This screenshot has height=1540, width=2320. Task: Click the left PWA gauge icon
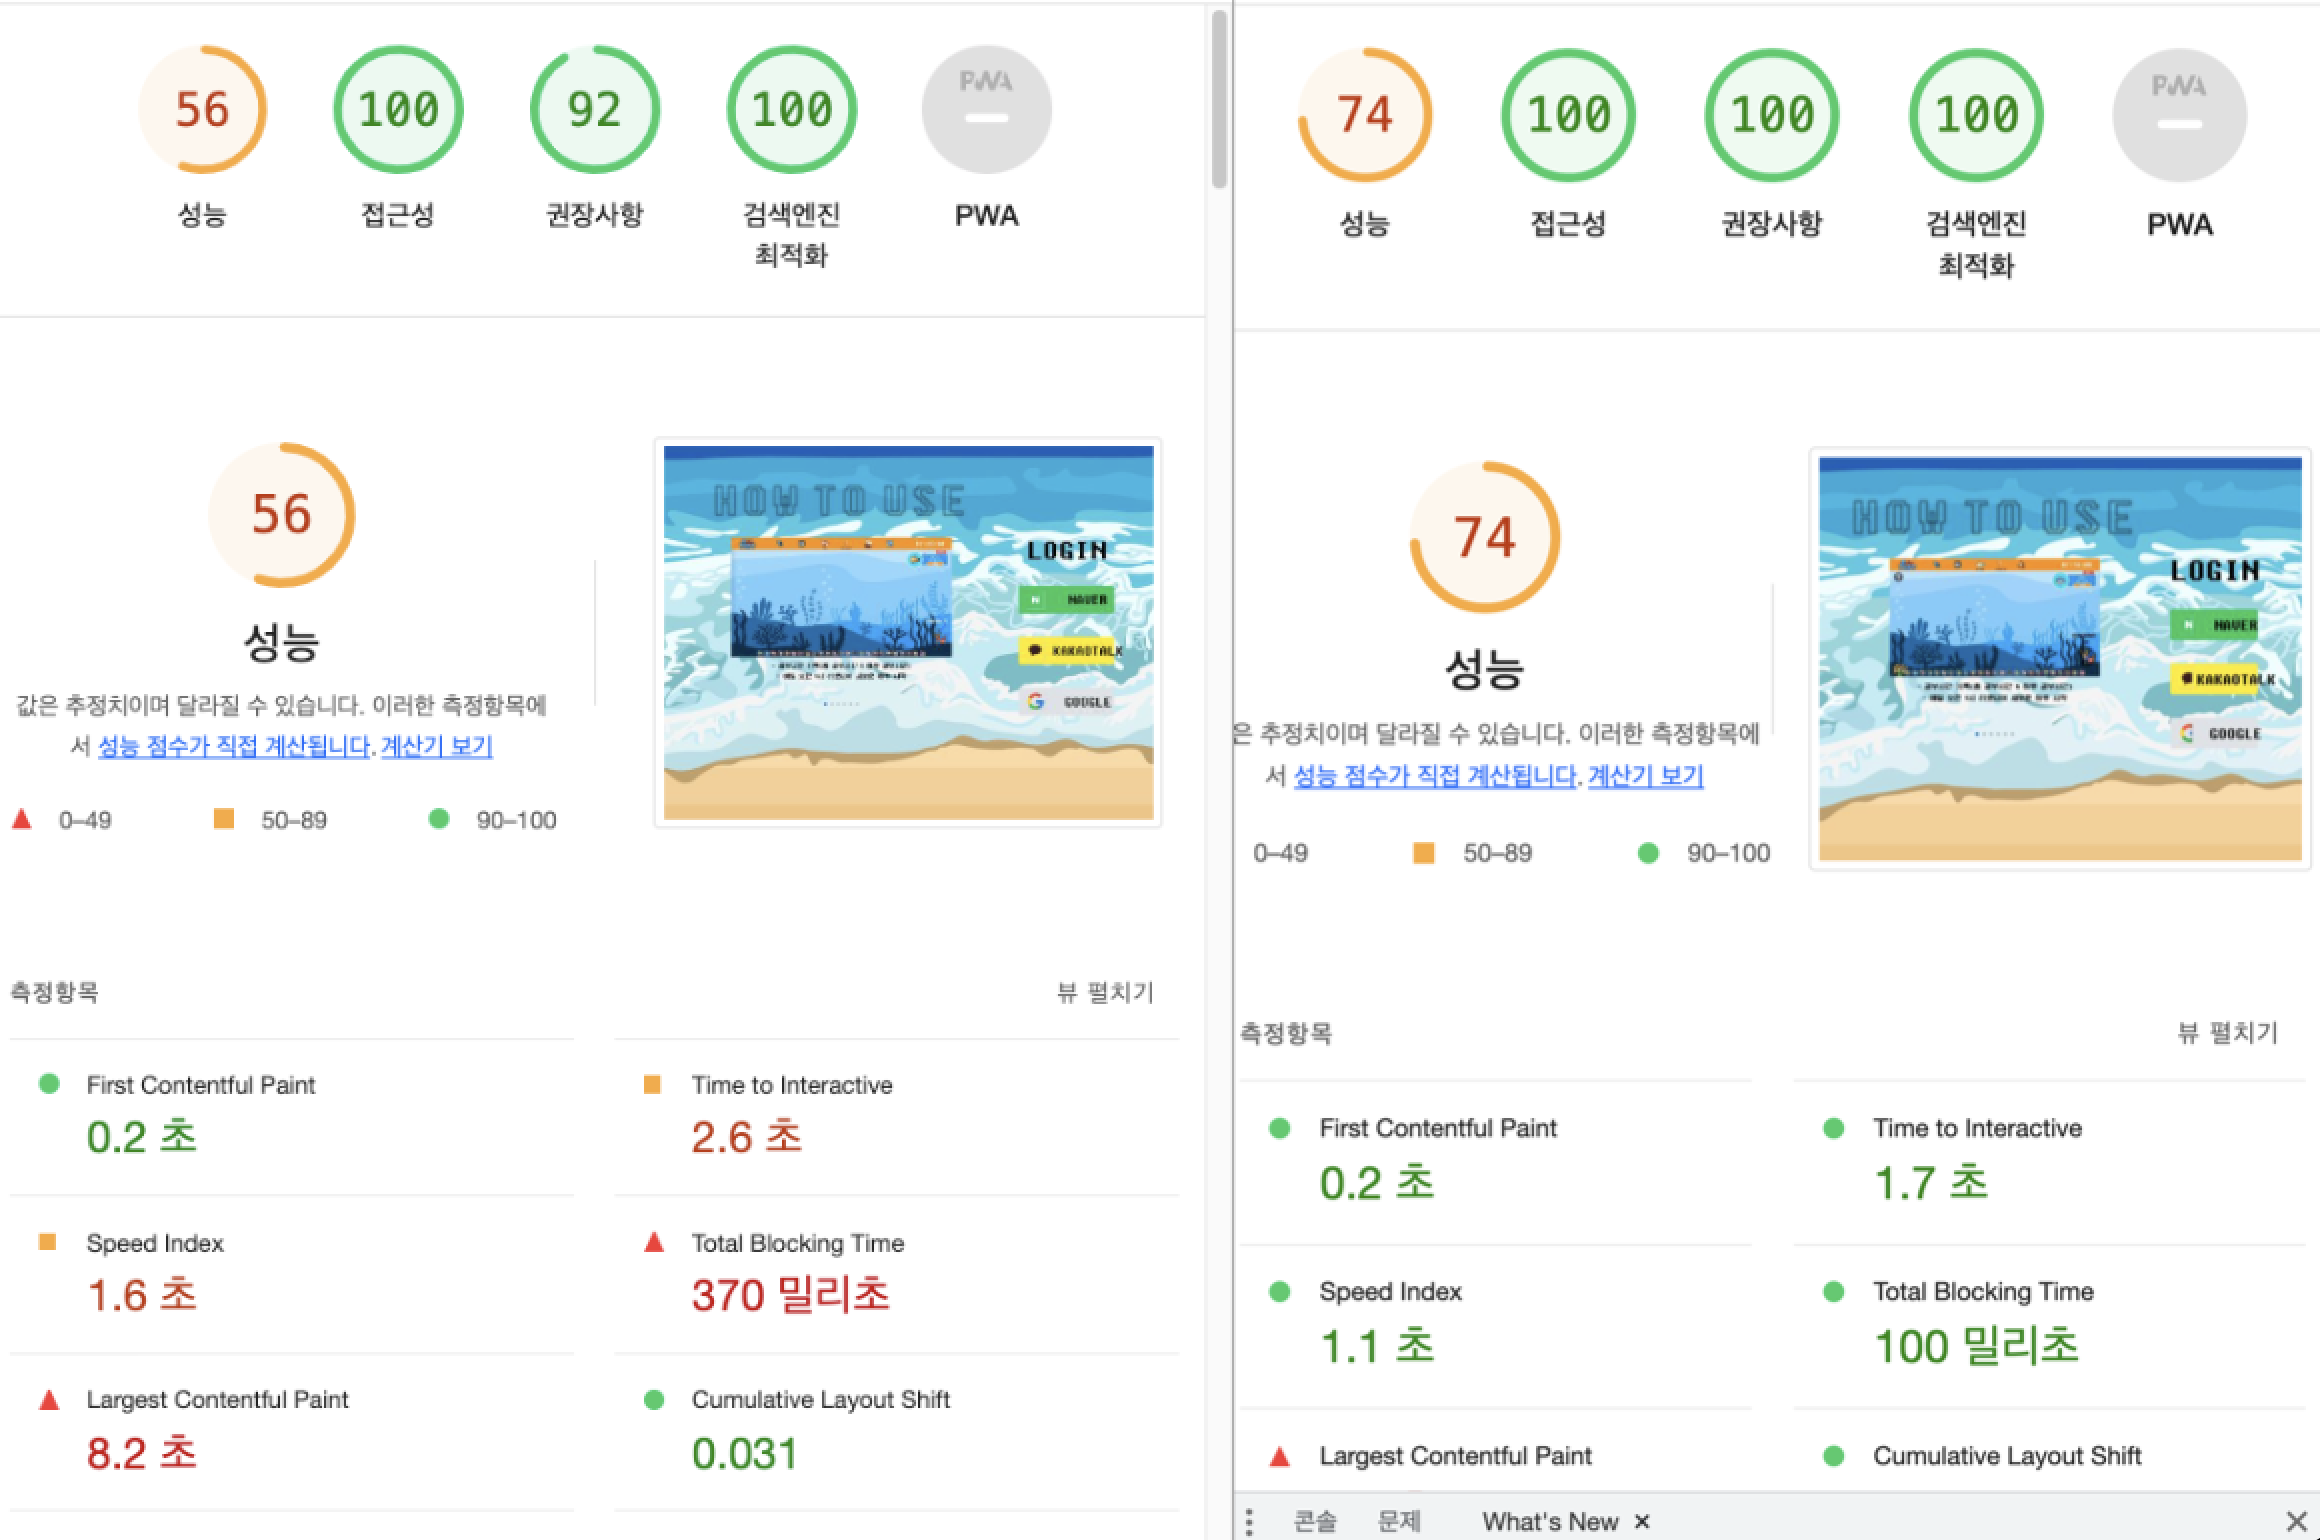986,110
